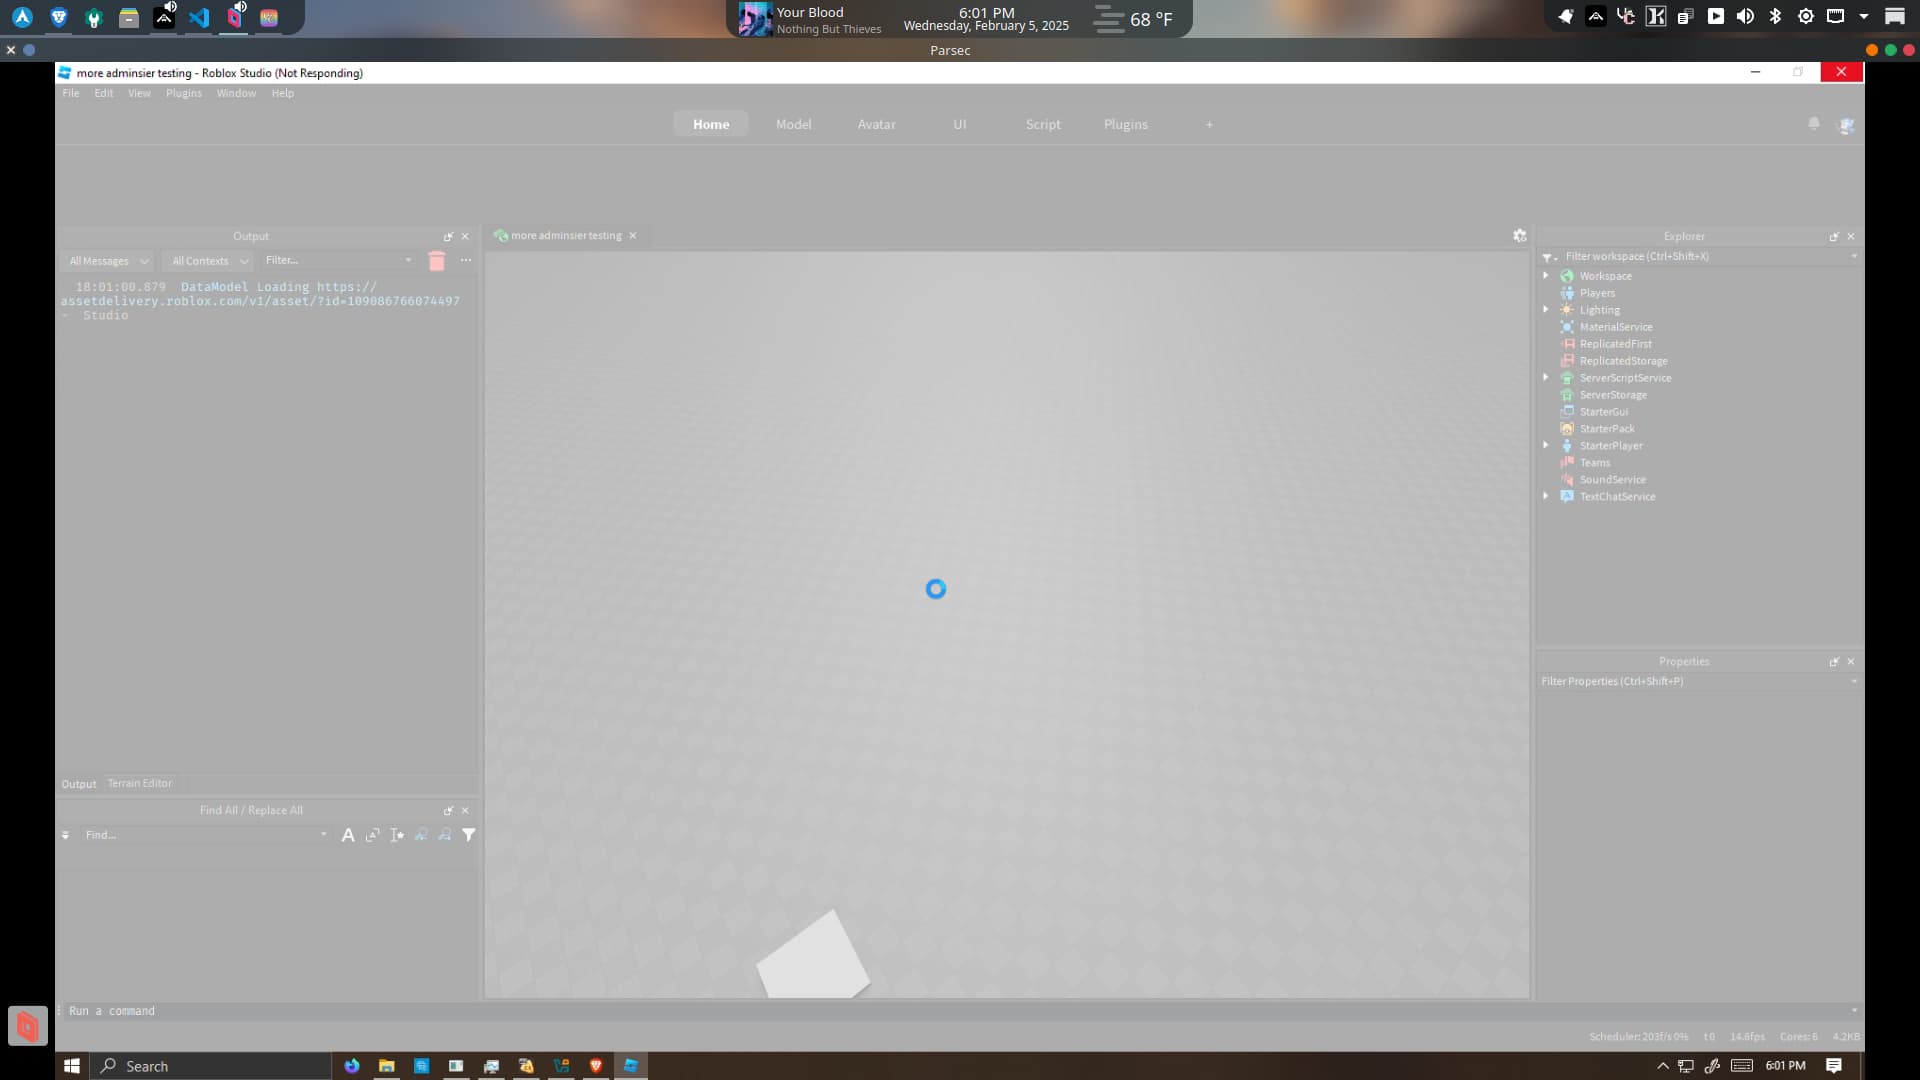This screenshot has height=1080, width=1920.
Task: Open the settings gear on the viewport tab
Action: click(1519, 235)
